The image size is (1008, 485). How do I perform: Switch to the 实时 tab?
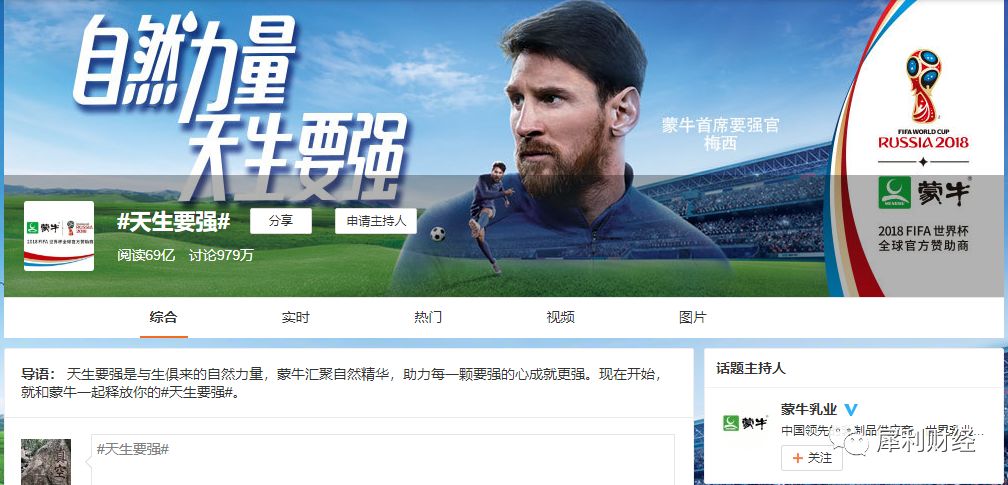click(x=296, y=317)
